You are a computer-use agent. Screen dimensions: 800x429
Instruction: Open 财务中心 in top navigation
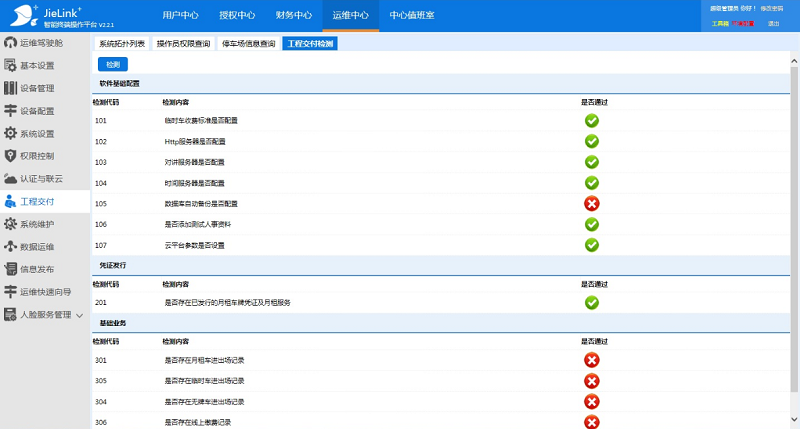(x=293, y=16)
